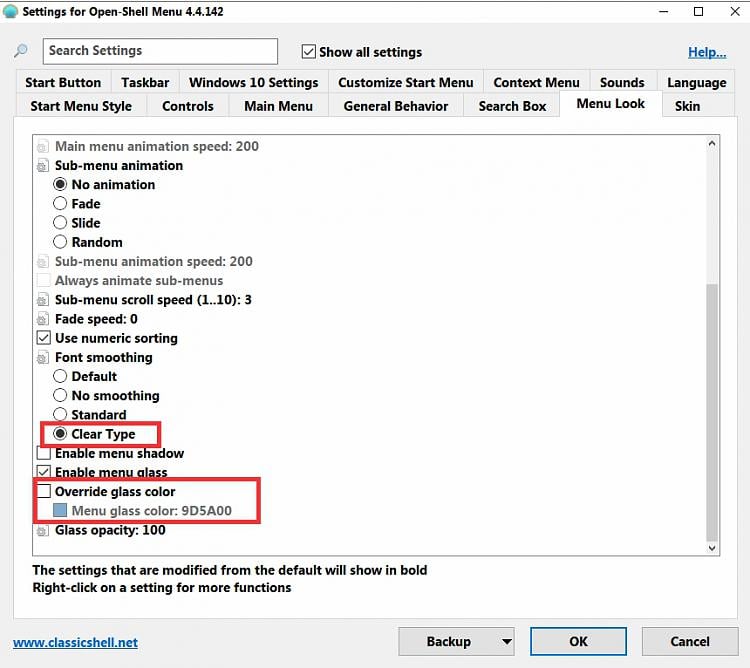Click the icon beside Main menu animation speed
Screen dimensions: 750x668
tap(43, 146)
